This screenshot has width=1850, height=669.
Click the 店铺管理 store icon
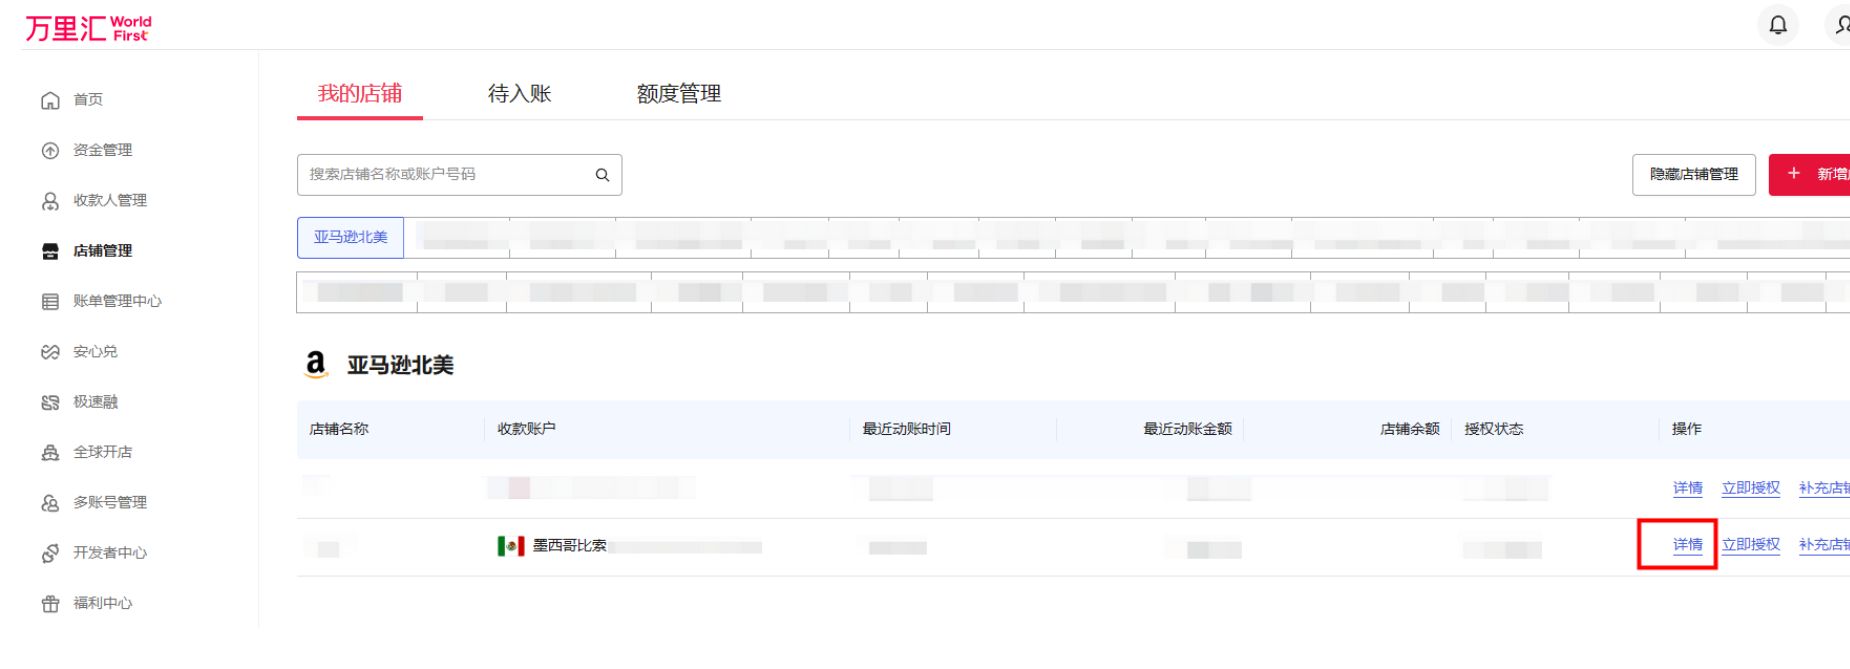pos(50,251)
